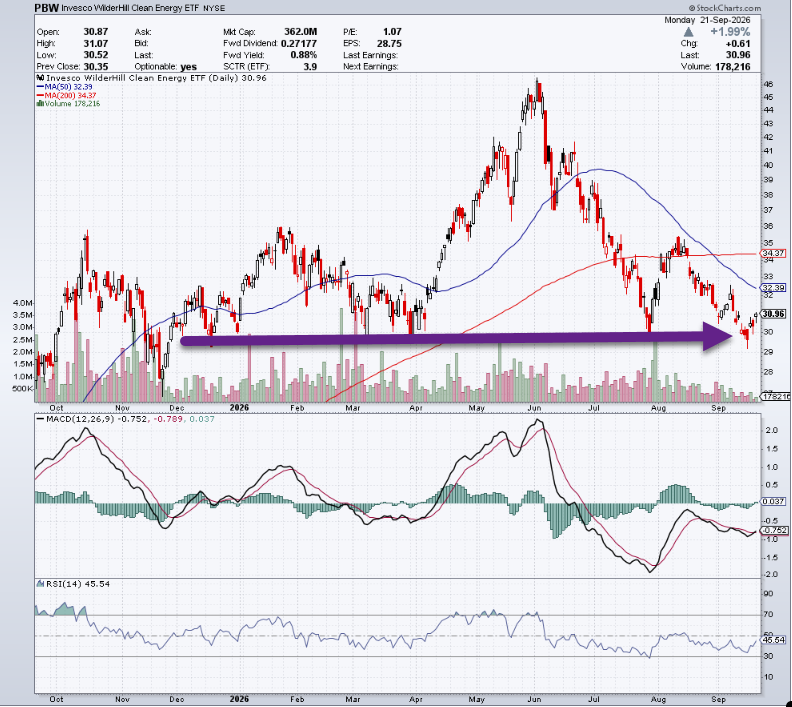
Task: Click the 45.54 RSI value tag
Action: [x=774, y=640]
